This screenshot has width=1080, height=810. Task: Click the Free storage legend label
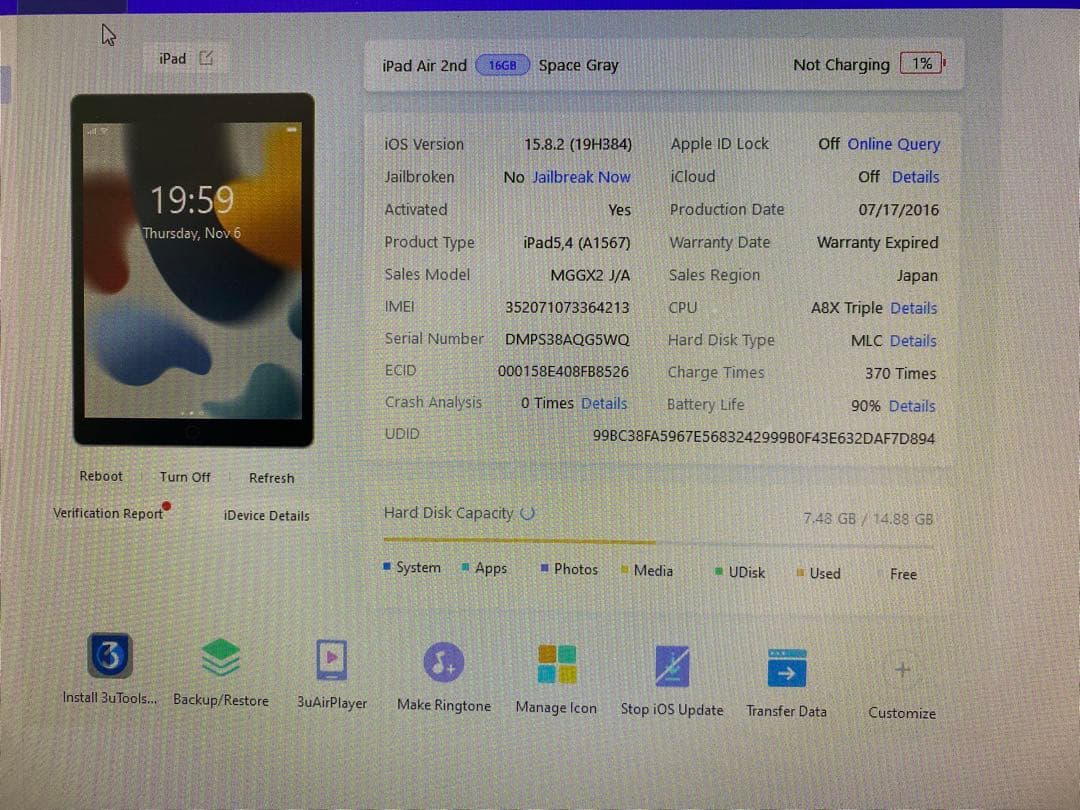pos(903,574)
